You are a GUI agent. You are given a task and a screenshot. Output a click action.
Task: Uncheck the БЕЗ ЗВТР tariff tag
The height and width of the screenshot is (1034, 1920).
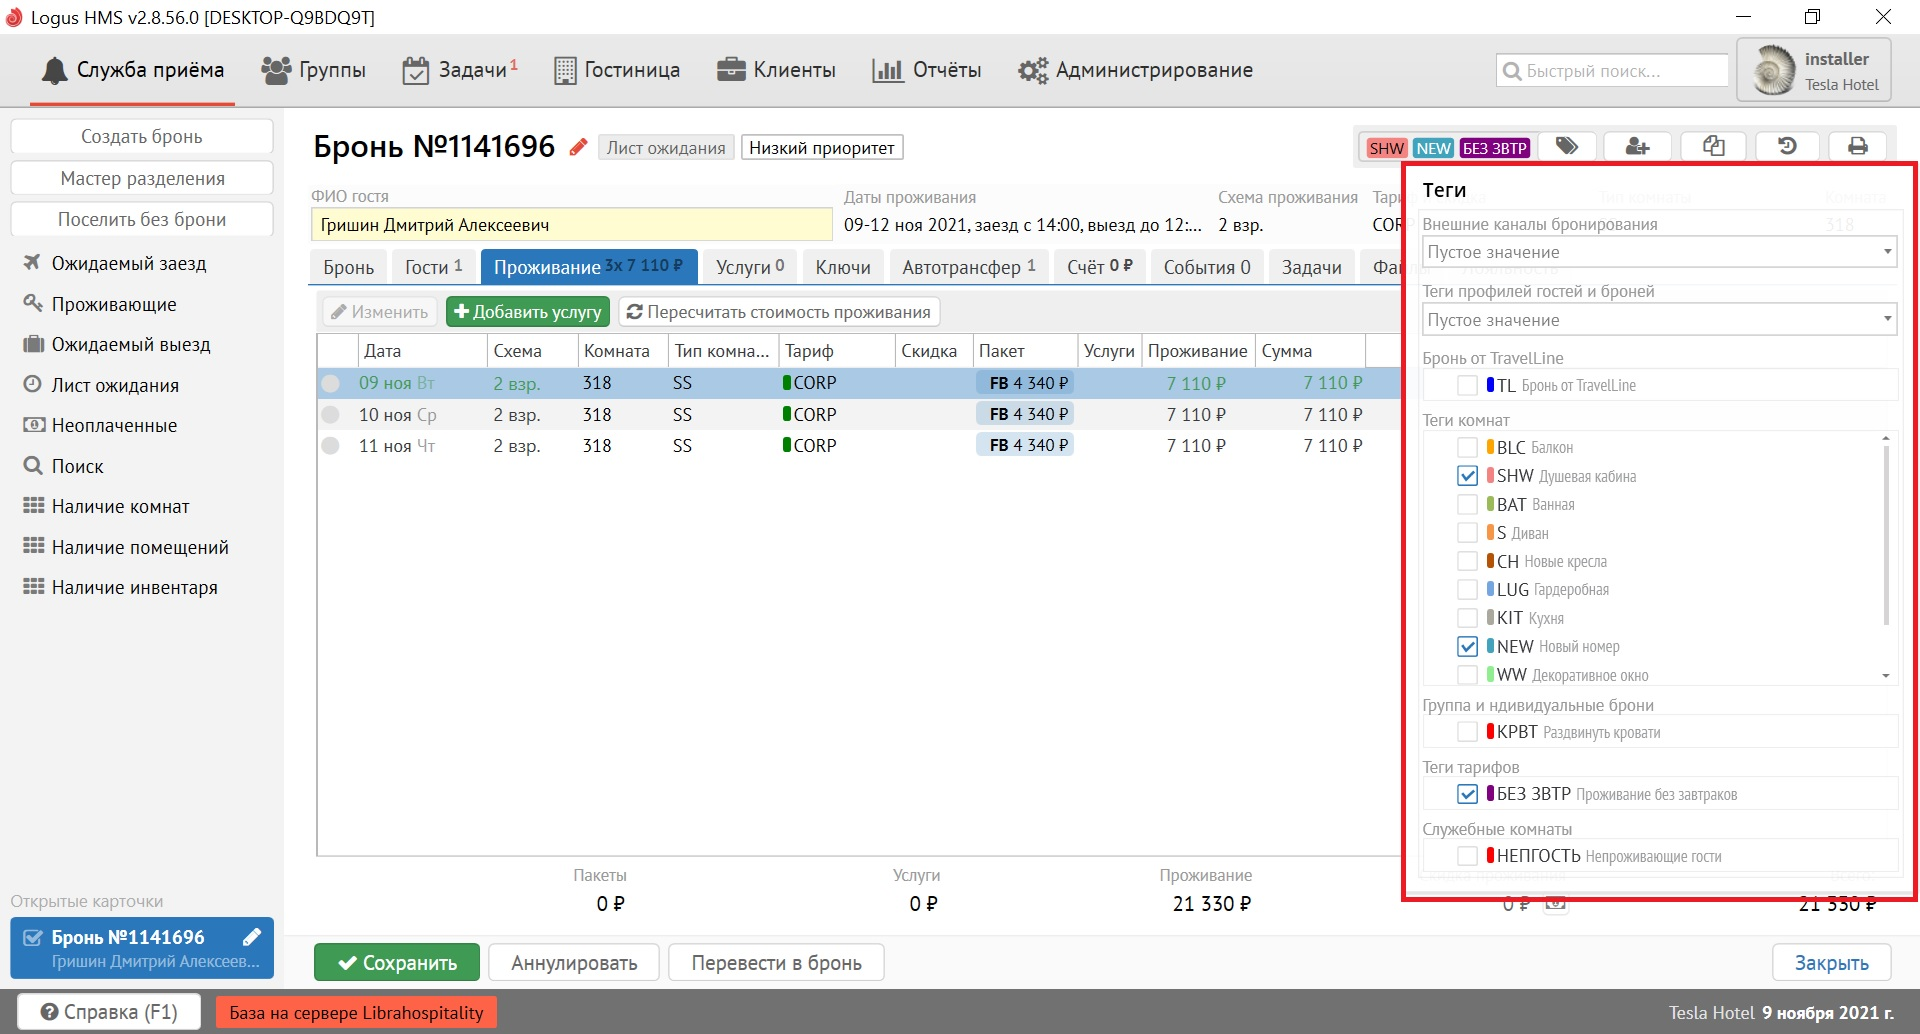pyautogui.click(x=1467, y=794)
